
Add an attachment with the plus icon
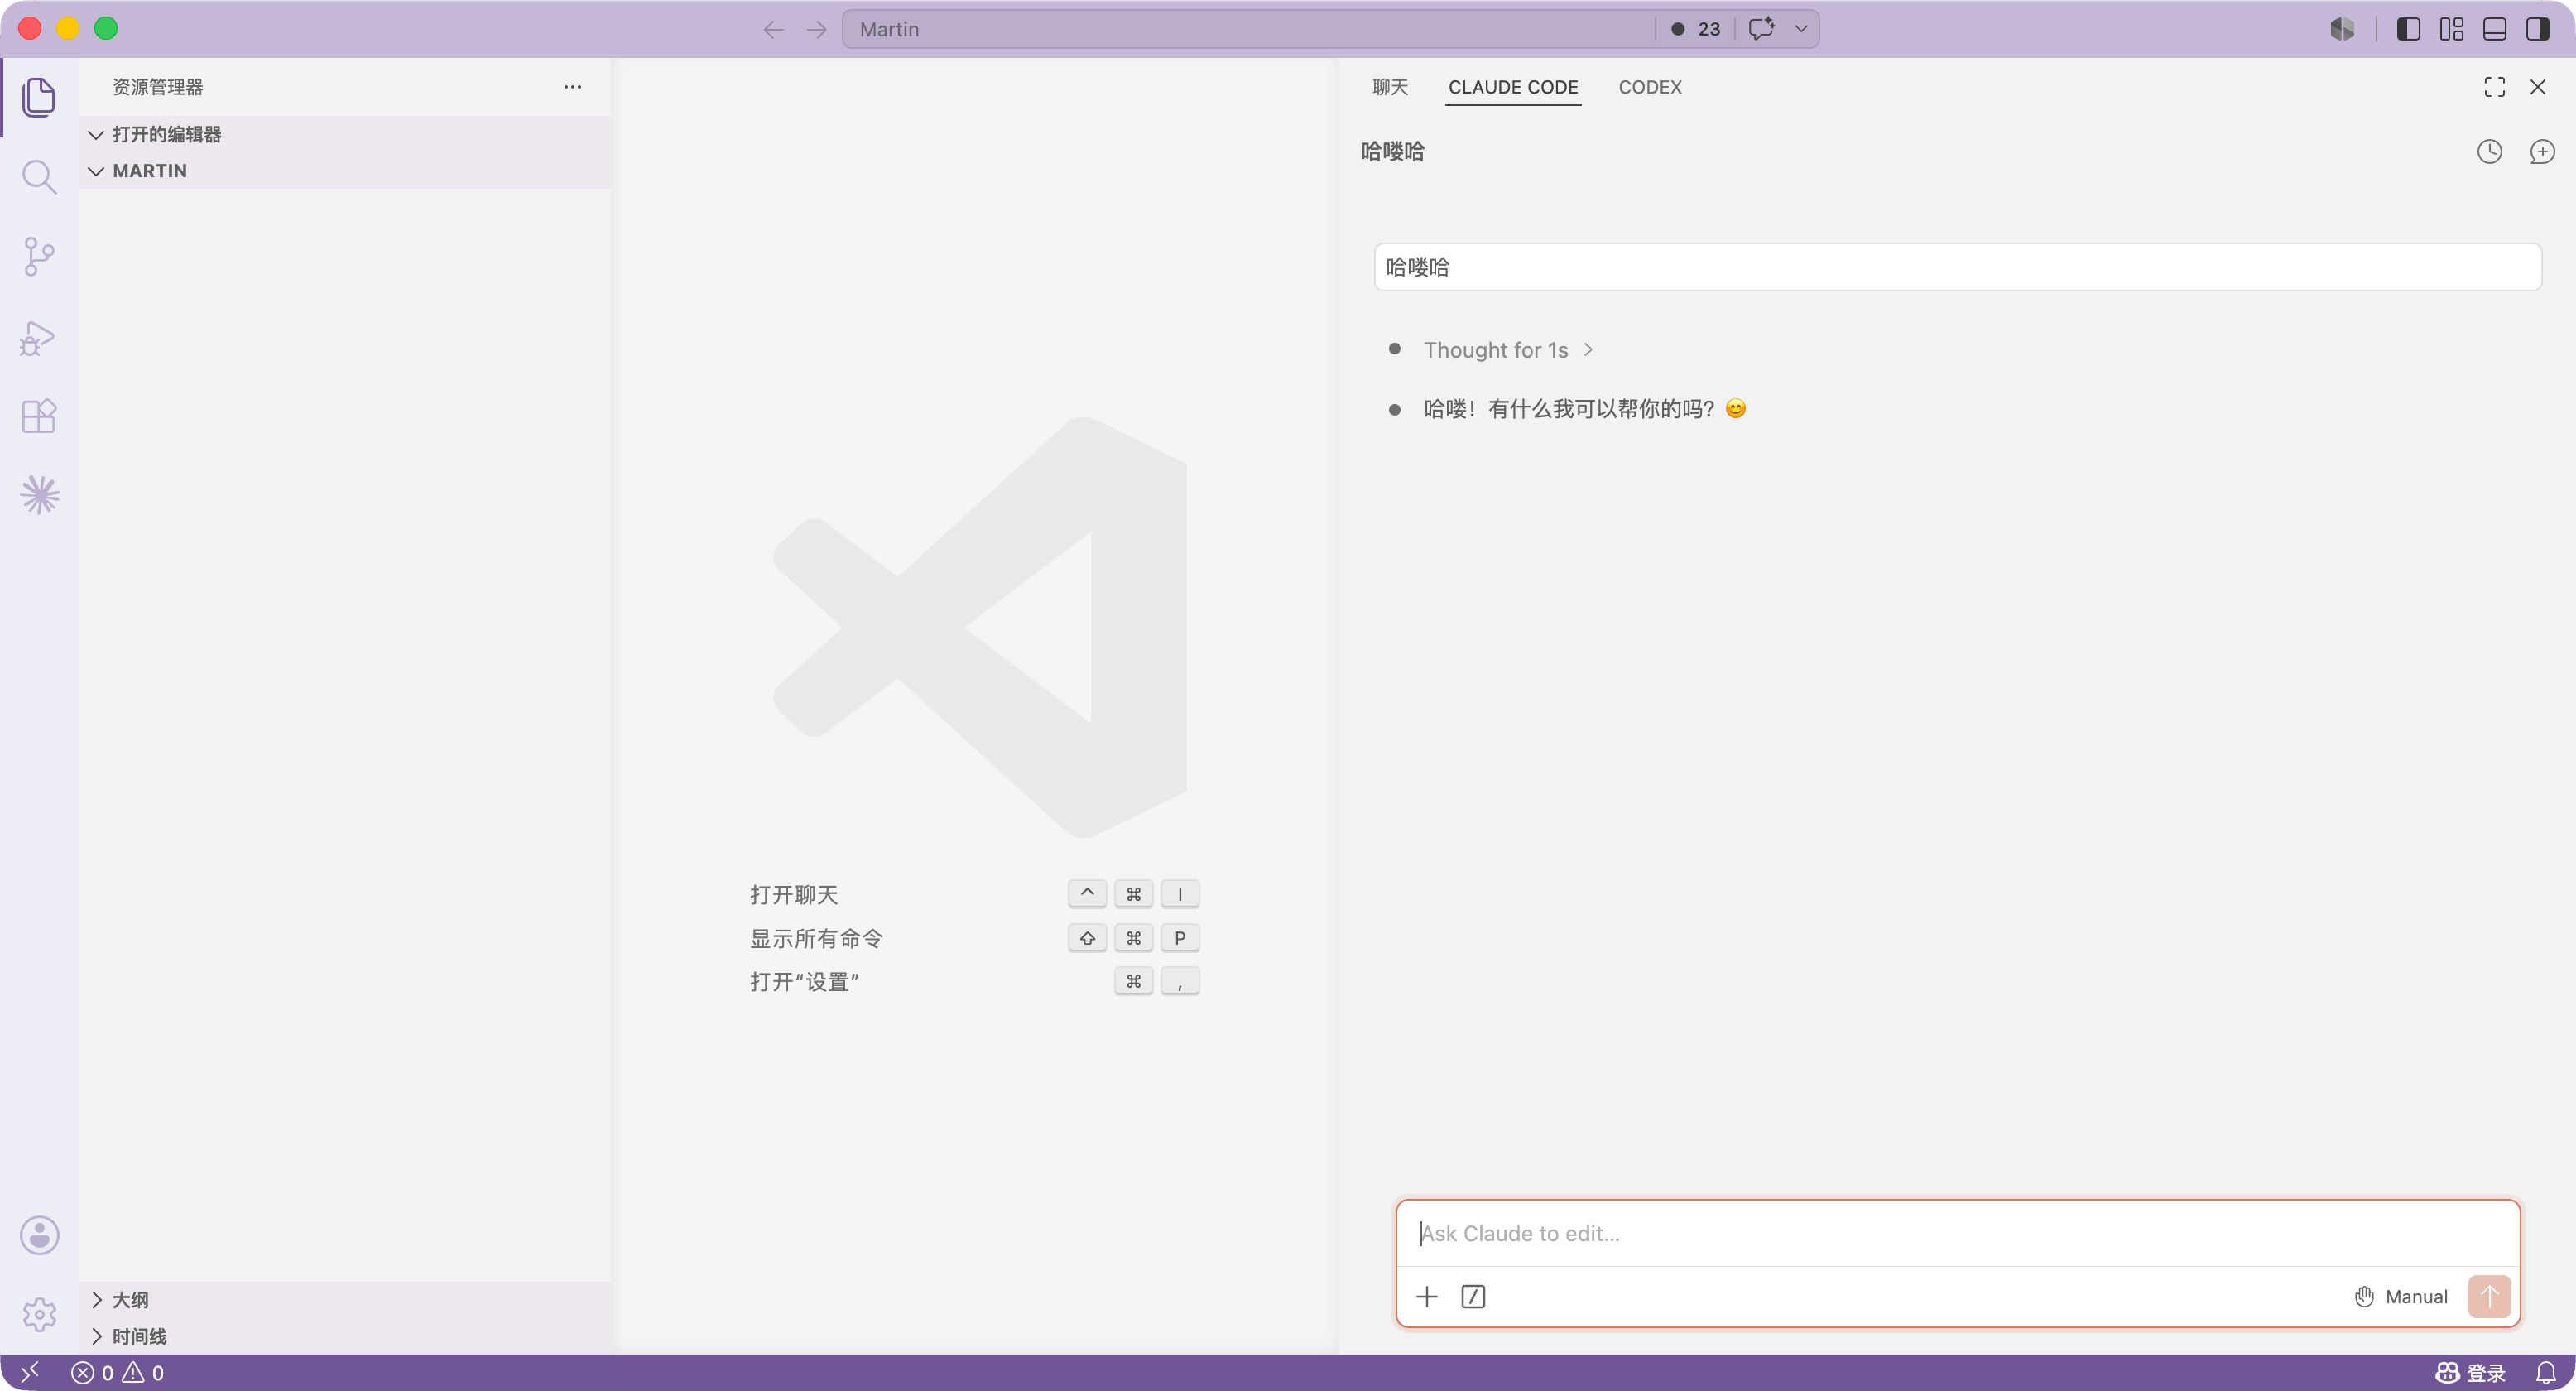(1426, 1296)
